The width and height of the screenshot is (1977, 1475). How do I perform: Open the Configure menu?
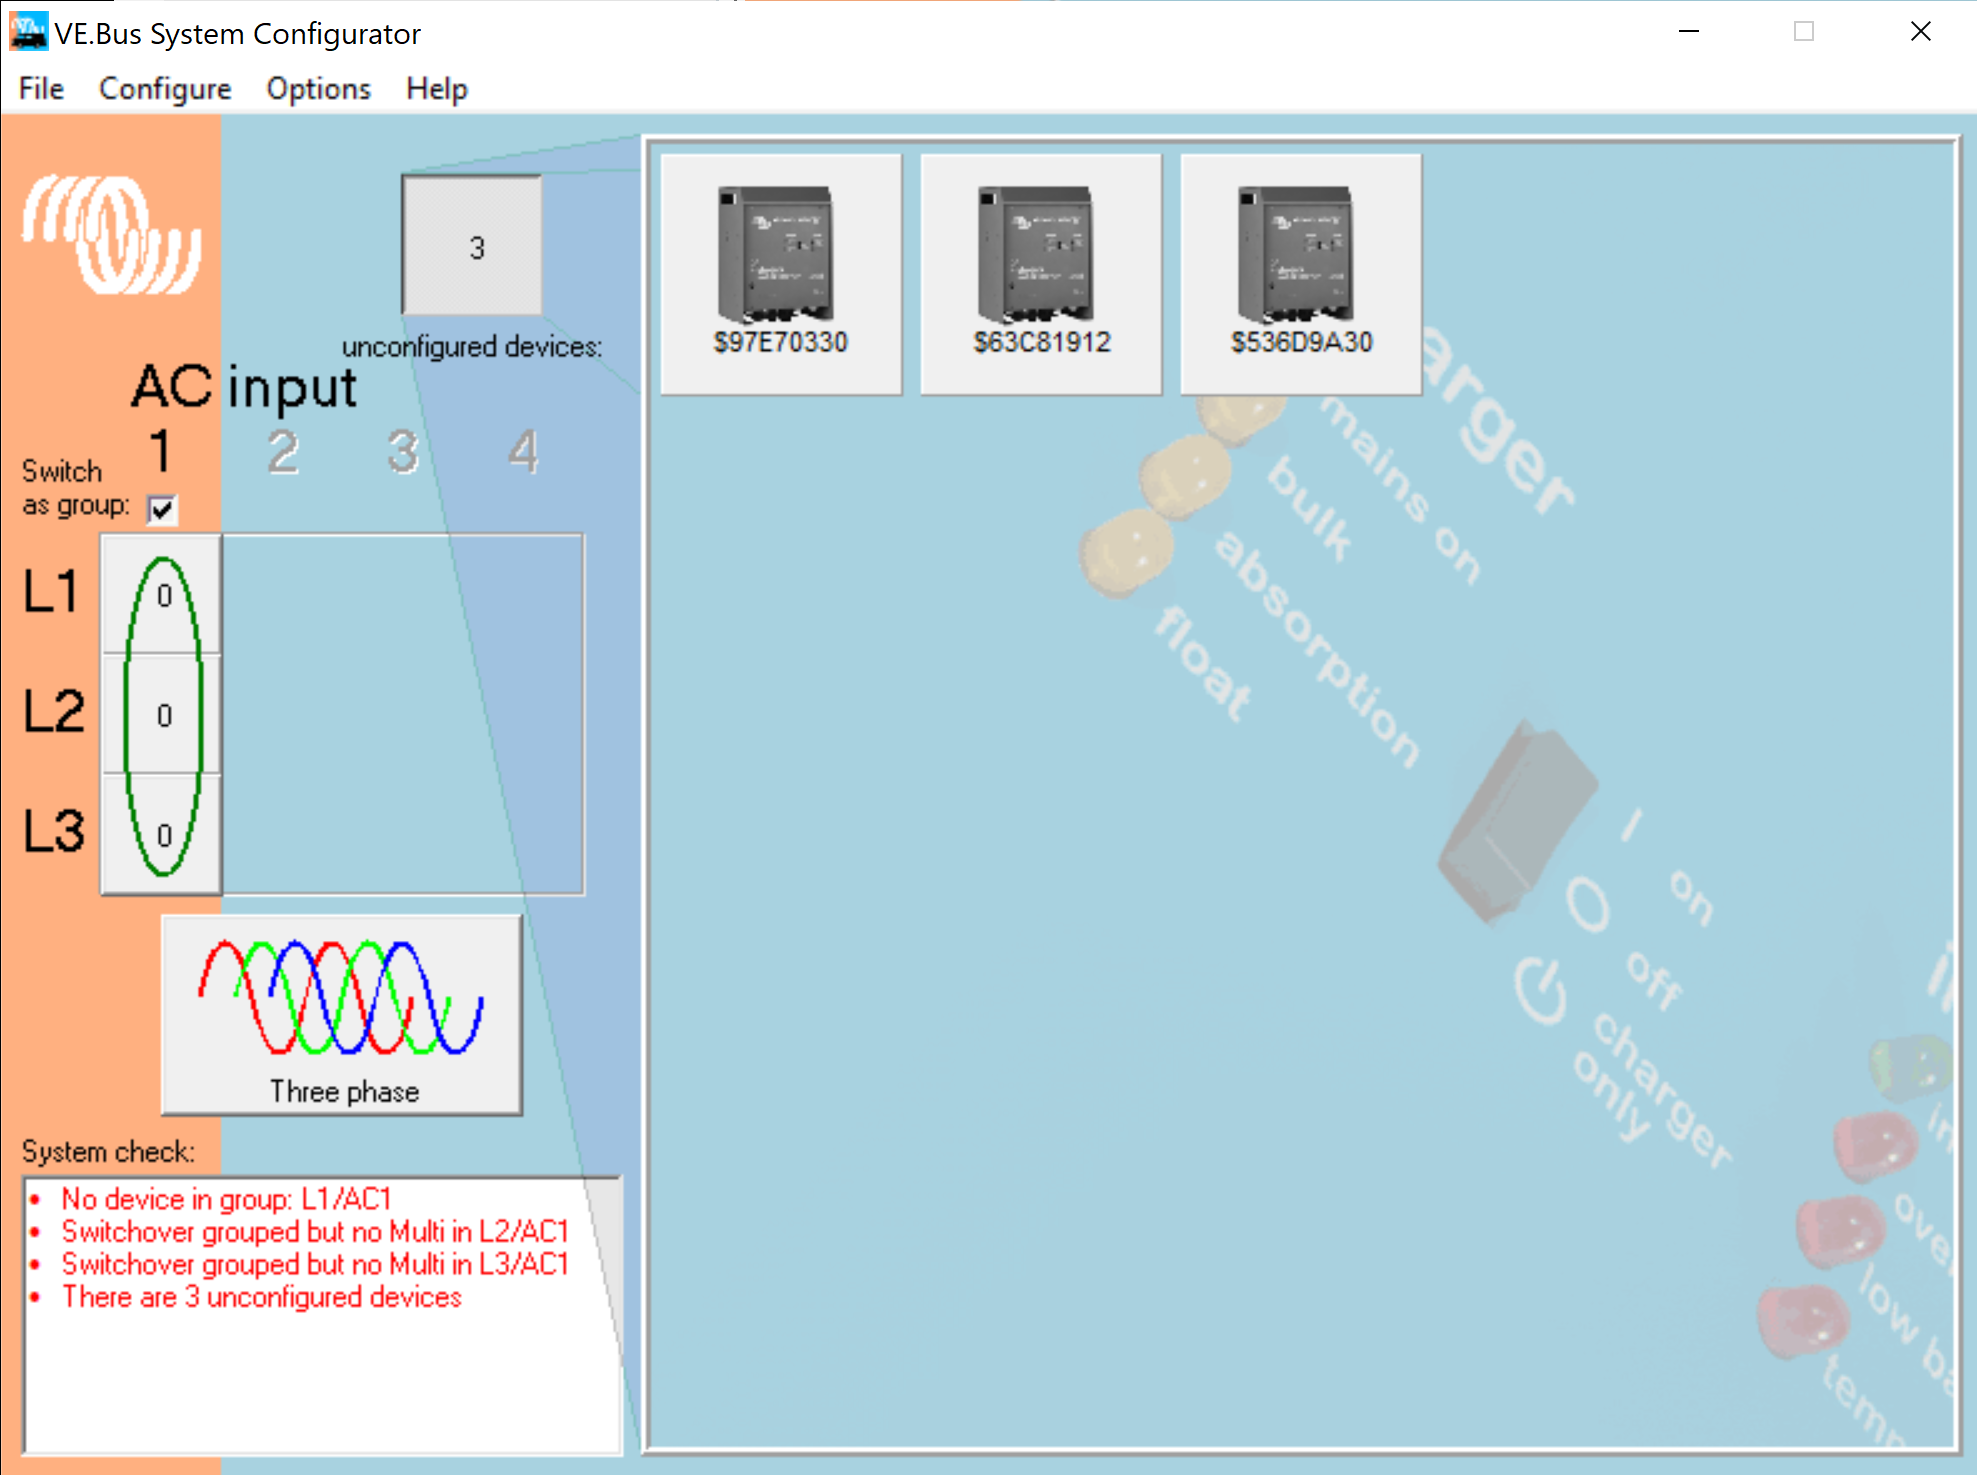165,89
